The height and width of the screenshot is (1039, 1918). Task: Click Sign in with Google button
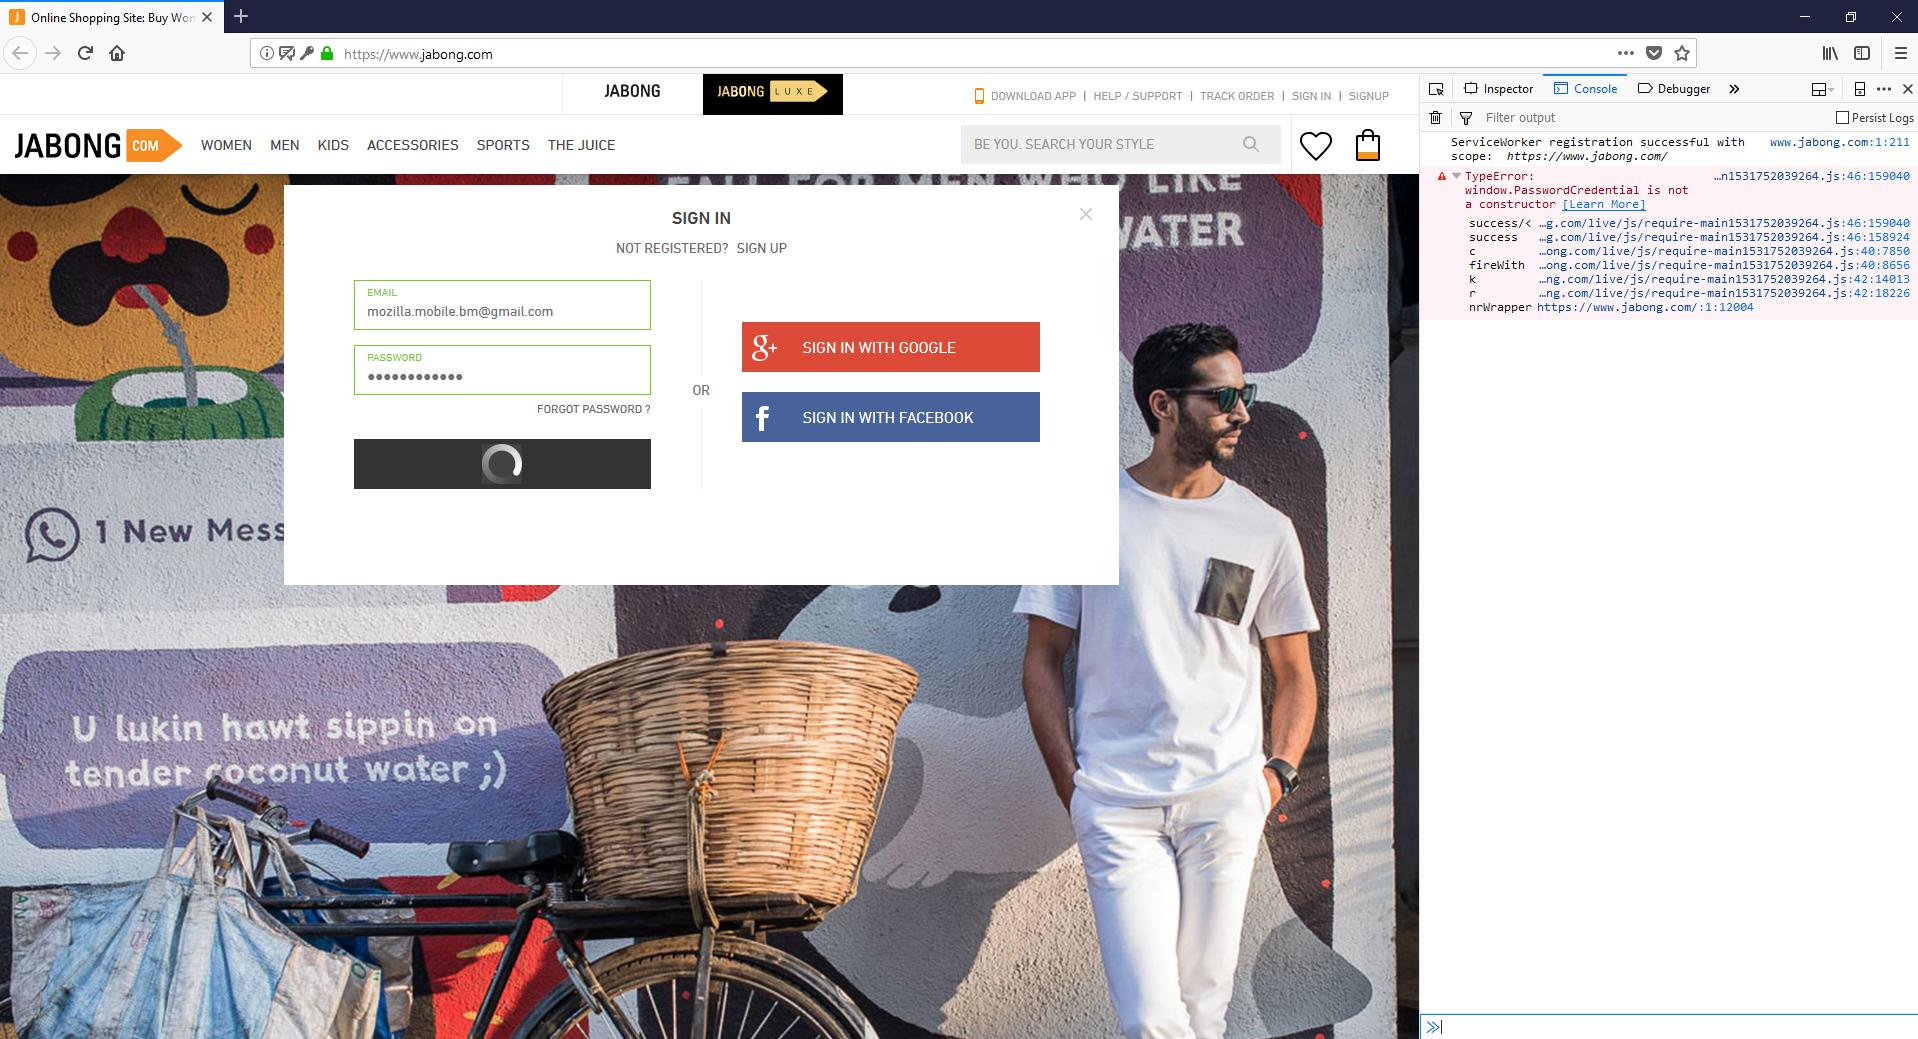tap(890, 347)
